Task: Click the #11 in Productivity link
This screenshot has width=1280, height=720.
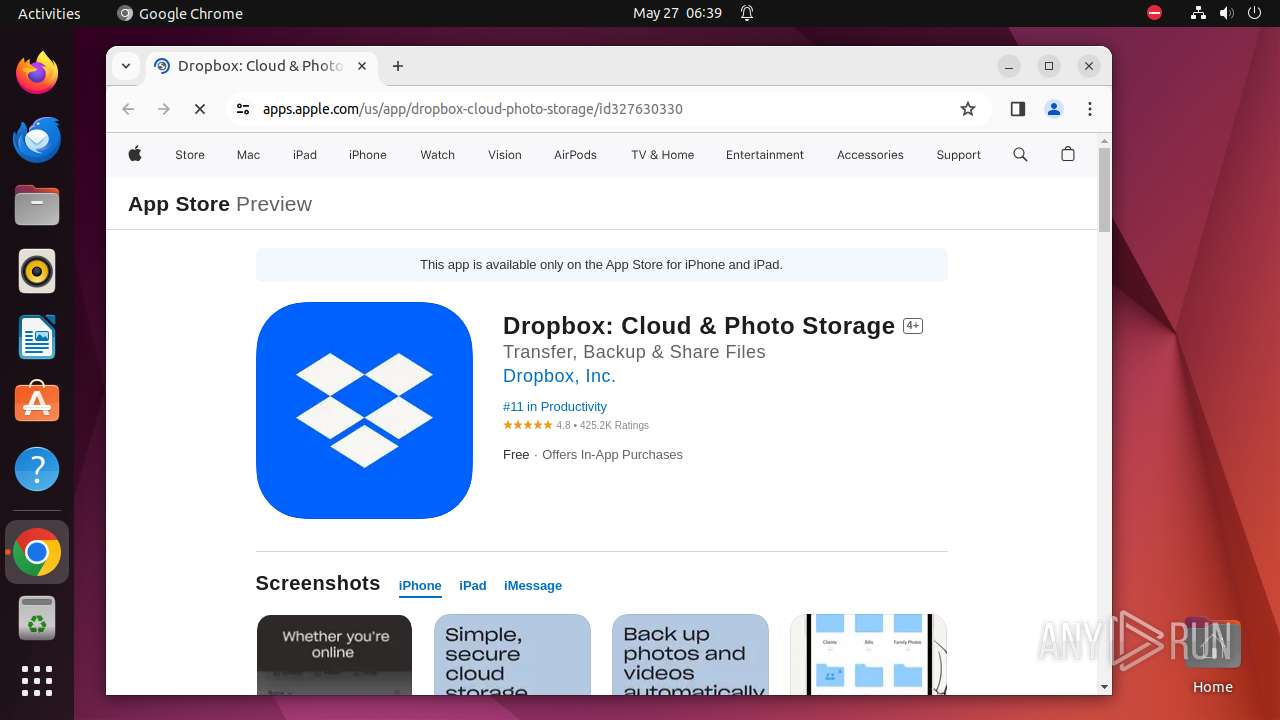Action: pos(555,407)
